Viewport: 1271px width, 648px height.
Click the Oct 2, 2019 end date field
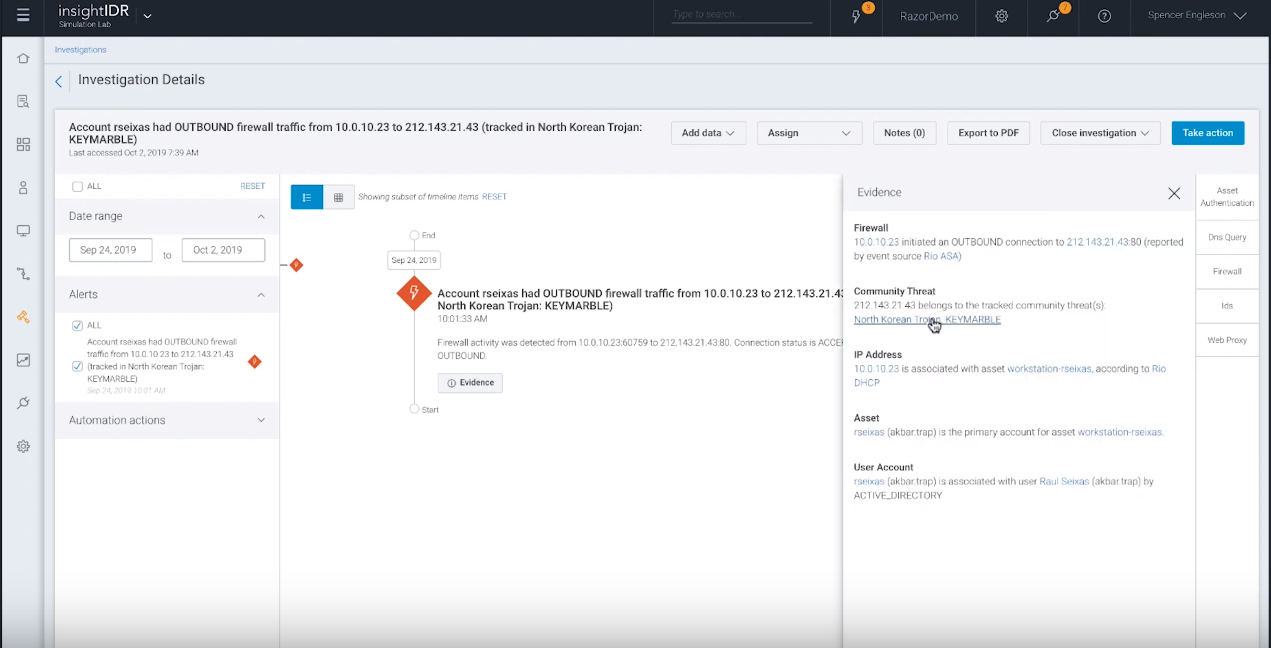pos(223,250)
